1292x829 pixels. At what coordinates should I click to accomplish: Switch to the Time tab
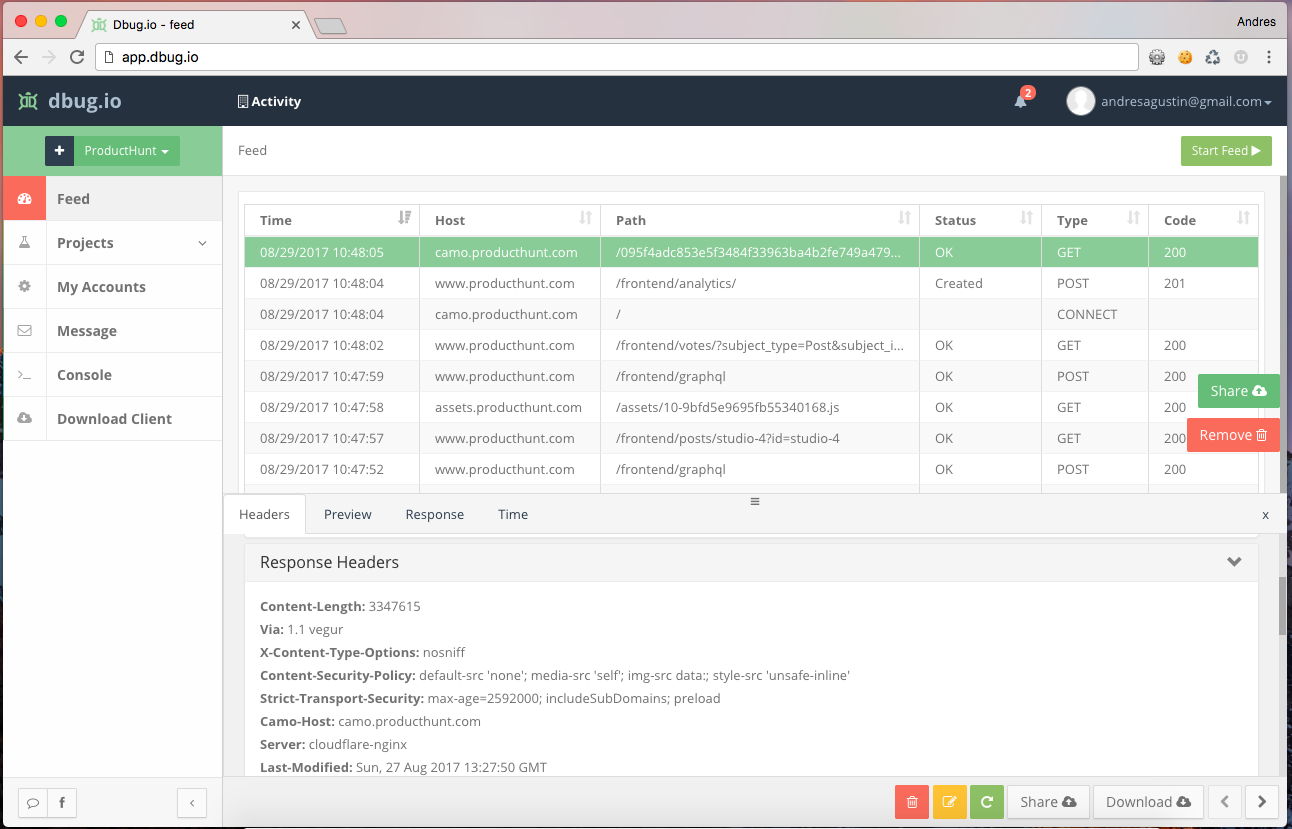513,514
